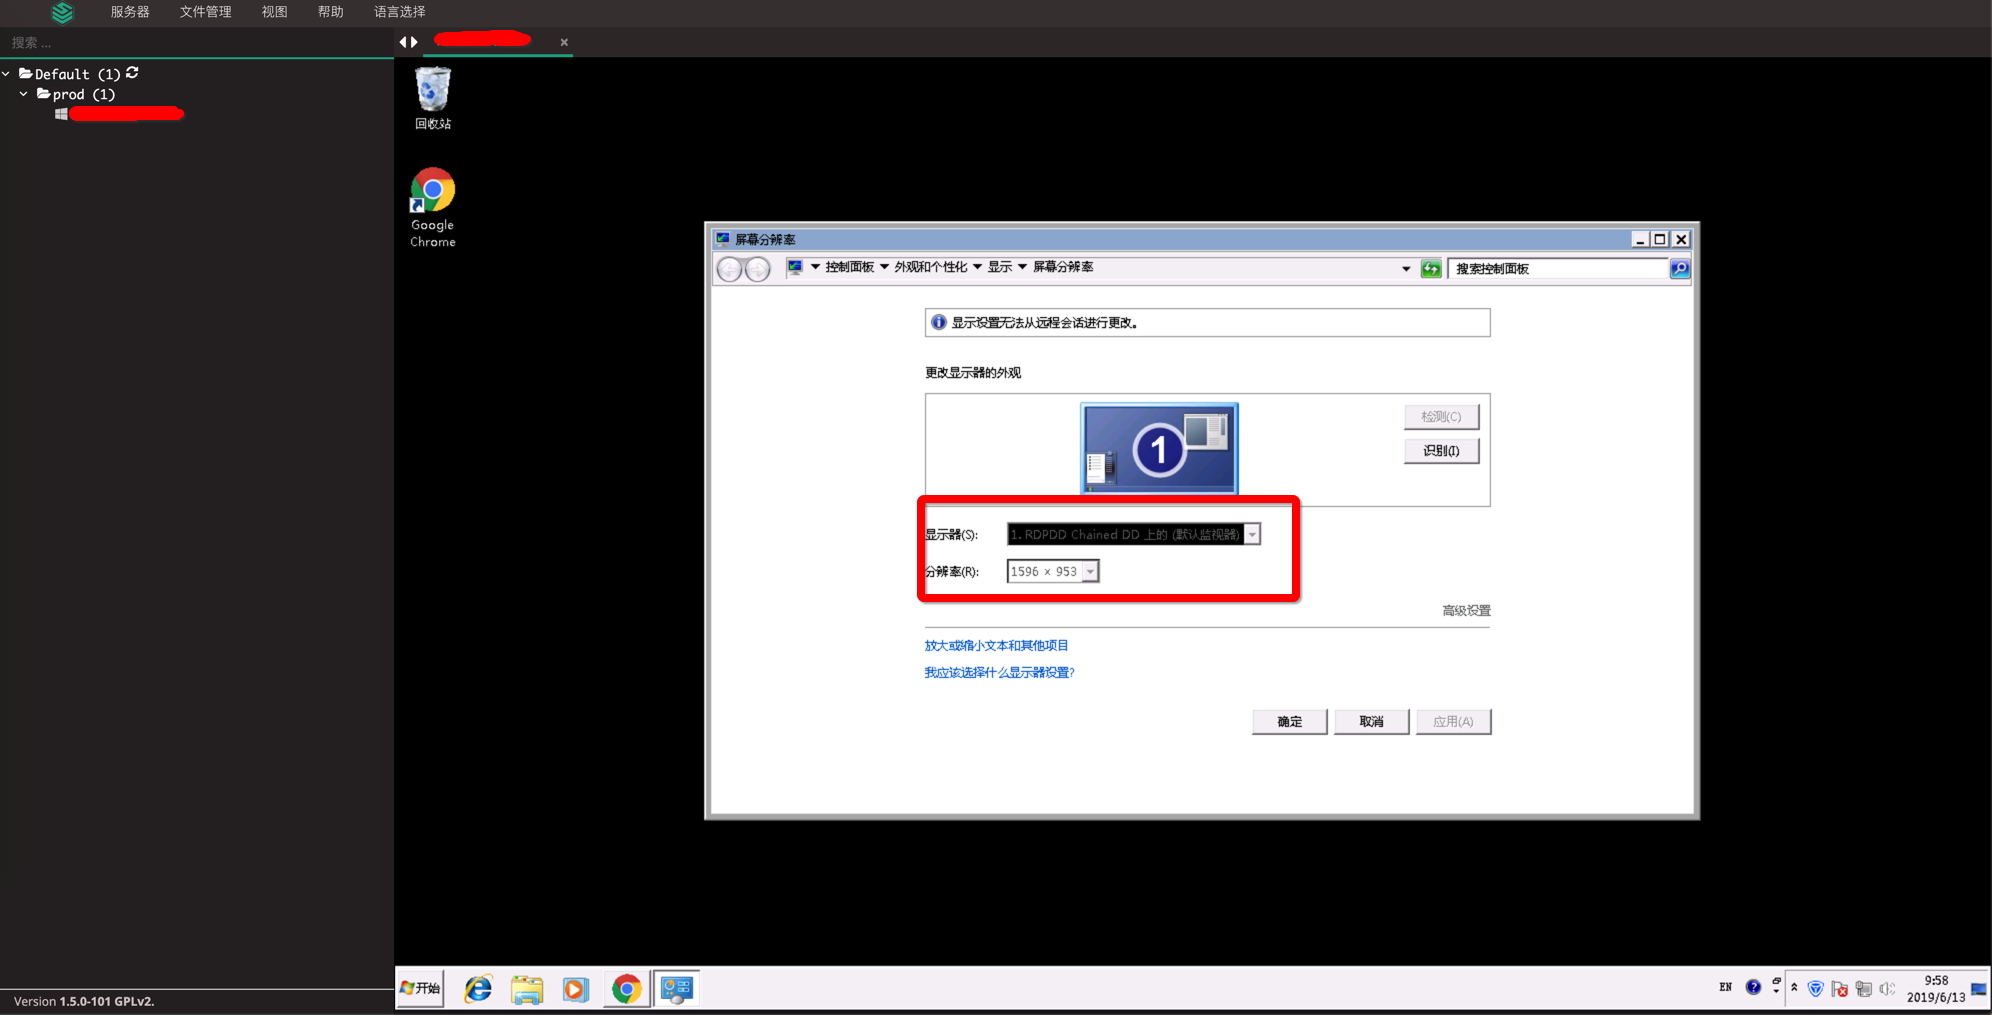The width and height of the screenshot is (1992, 1016).
Task: Open the 服务器 menu
Action: (129, 12)
